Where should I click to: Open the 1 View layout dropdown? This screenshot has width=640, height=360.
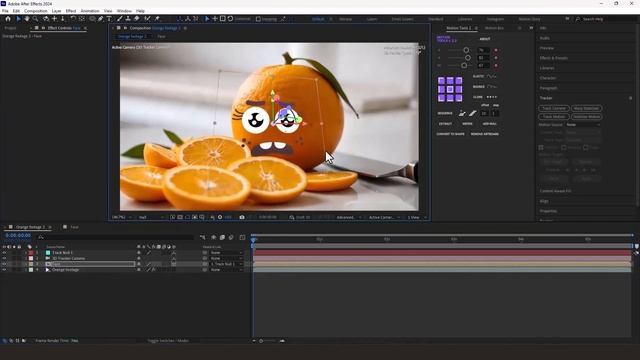click(417, 217)
